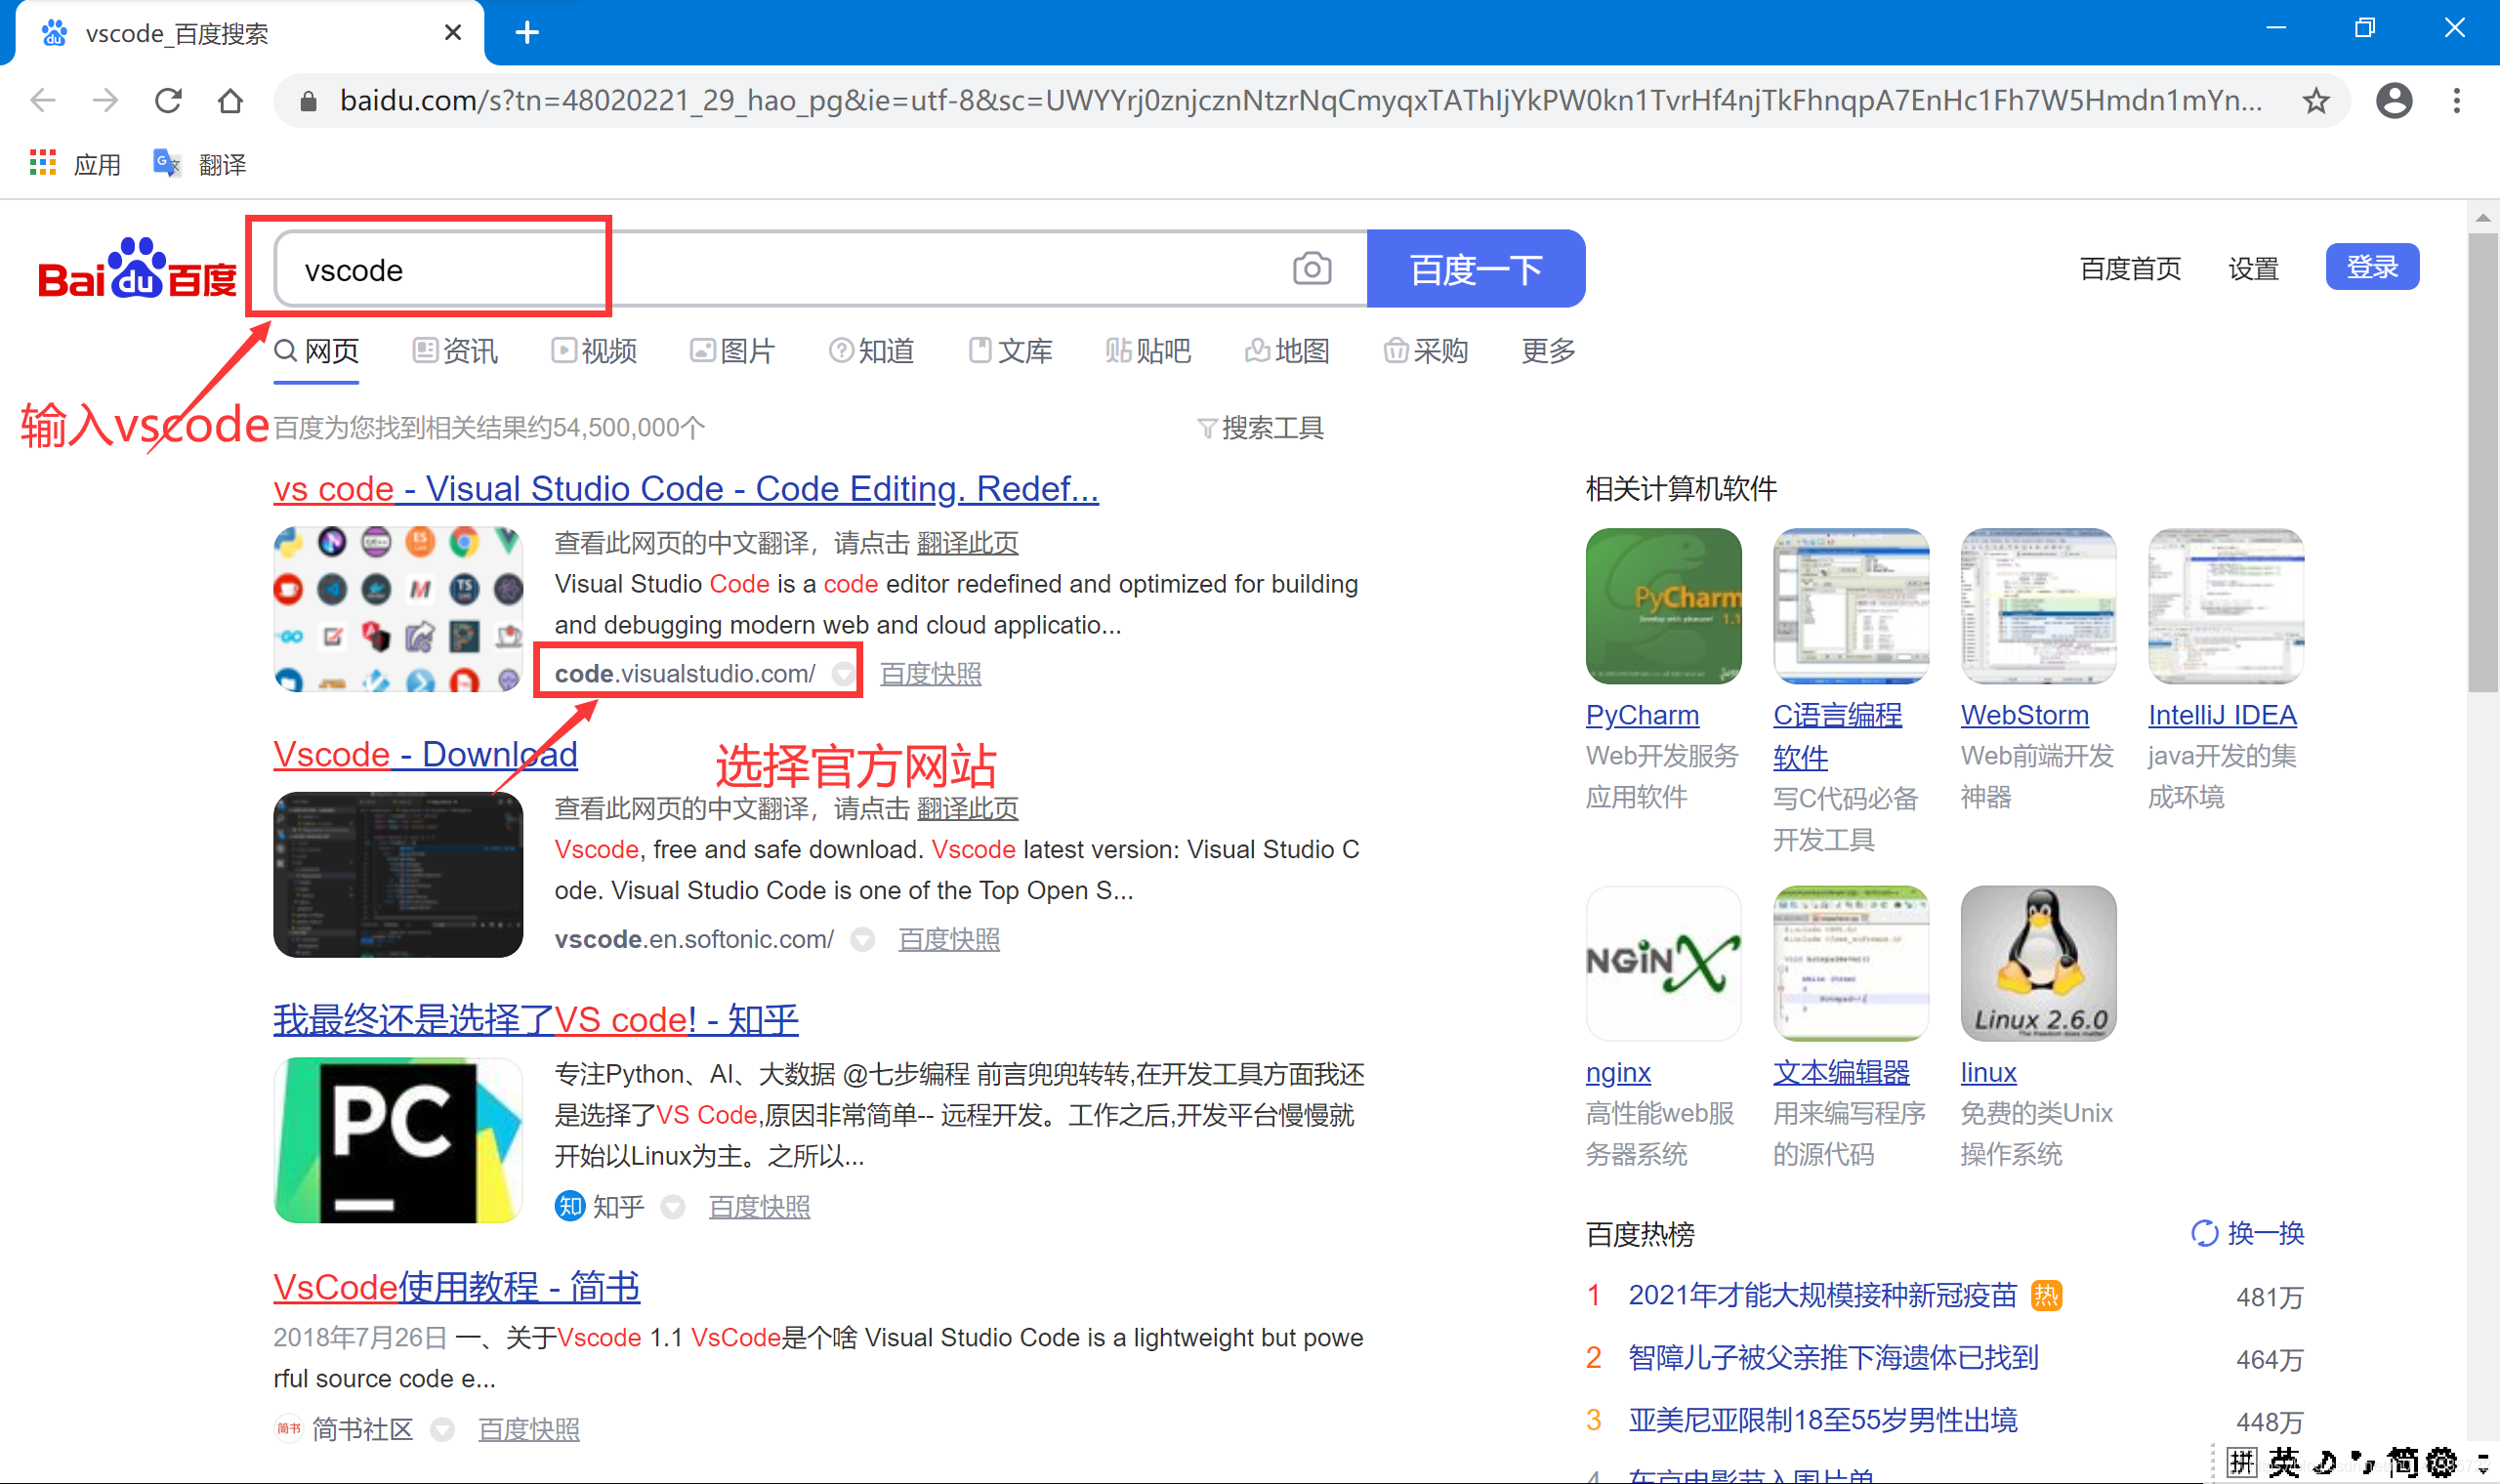Click the extension icons thumbnail of first result
The width and height of the screenshot is (2500, 1484).
[x=398, y=609]
